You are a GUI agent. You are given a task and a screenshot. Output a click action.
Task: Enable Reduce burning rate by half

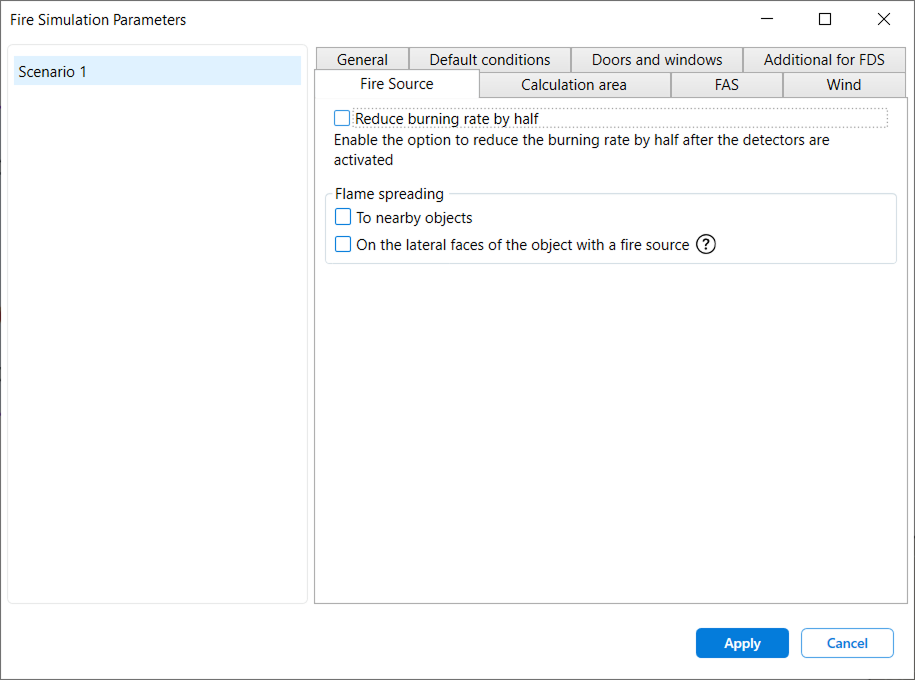343,118
